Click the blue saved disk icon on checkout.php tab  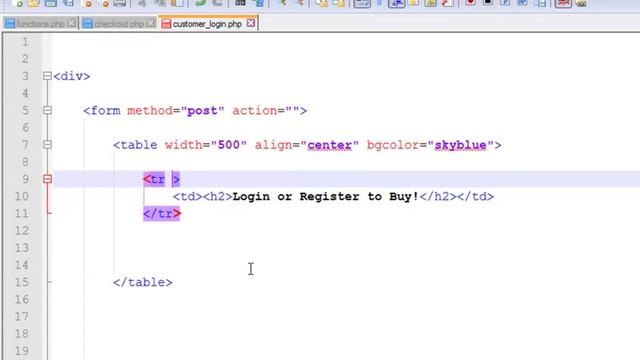(x=87, y=24)
